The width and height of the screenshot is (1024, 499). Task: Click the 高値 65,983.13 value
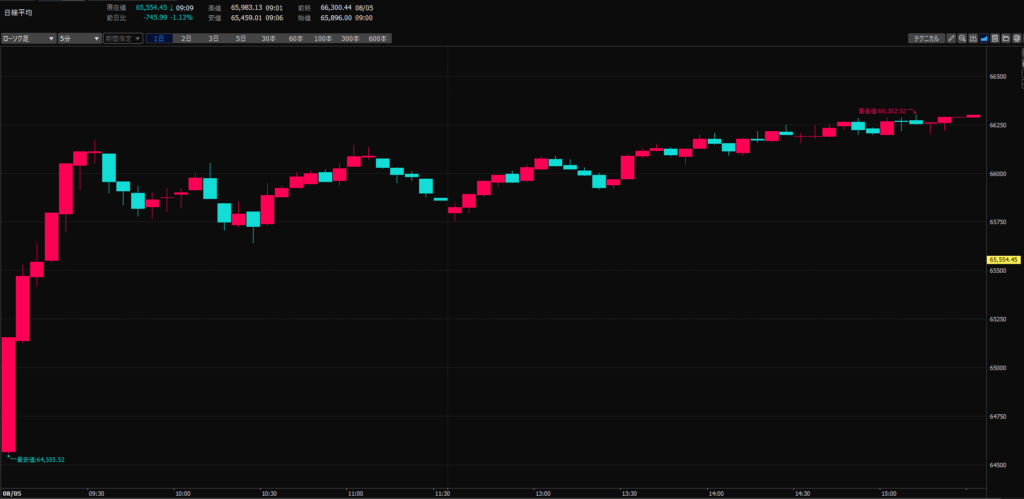[246, 8]
